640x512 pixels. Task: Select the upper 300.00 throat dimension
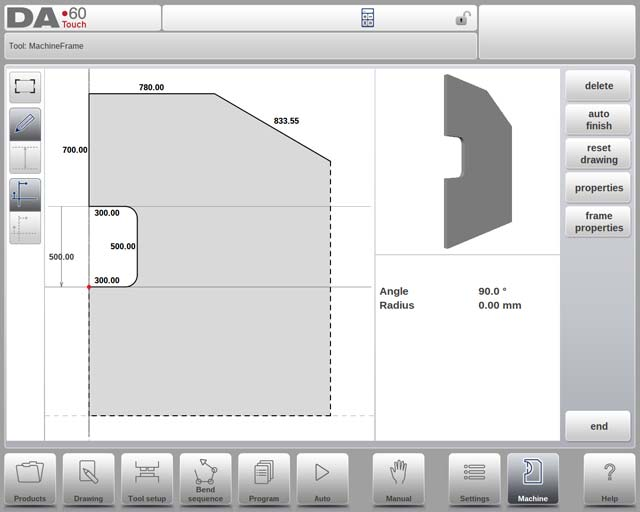[107, 213]
